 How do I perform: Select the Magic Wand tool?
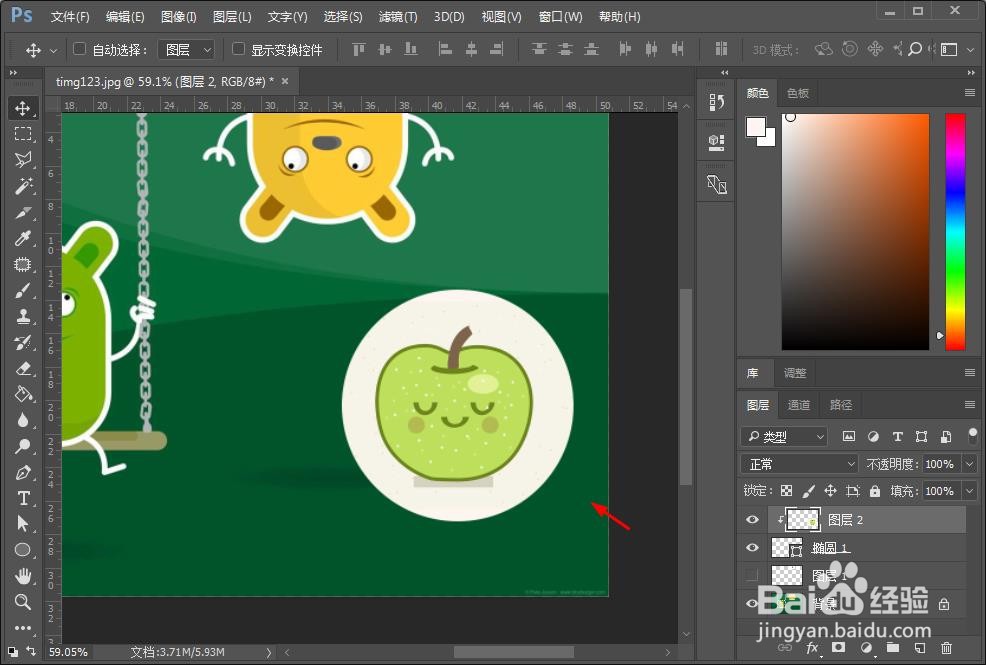tap(23, 186)
